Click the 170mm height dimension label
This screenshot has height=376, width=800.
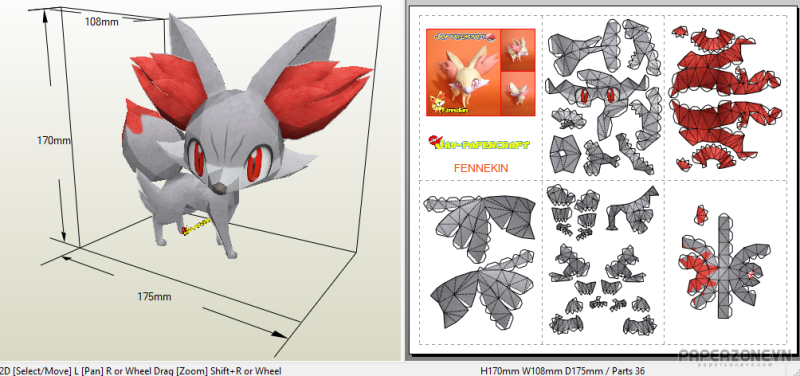point(54,140)
